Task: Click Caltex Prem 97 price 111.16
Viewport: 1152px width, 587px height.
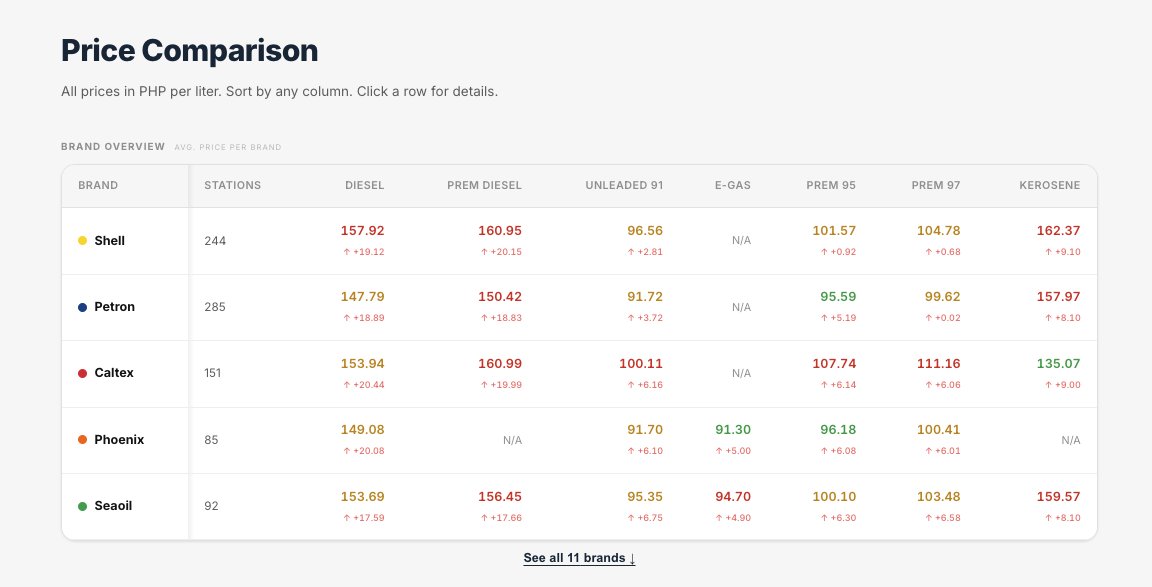Action: coord(938,364)
